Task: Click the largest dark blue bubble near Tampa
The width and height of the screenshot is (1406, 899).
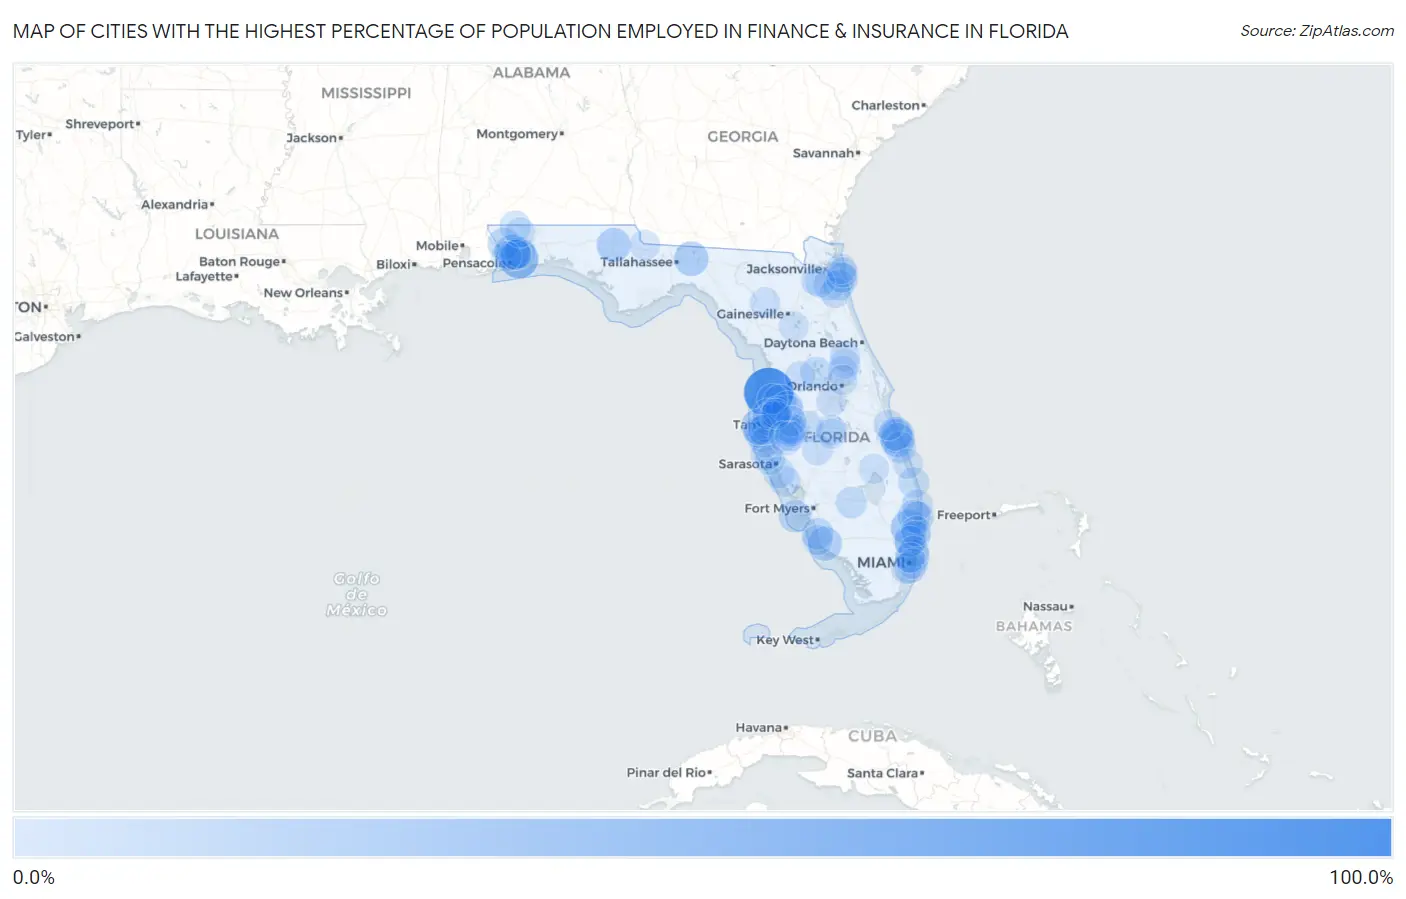Action: pyautogui.click(x=768, y=391)
